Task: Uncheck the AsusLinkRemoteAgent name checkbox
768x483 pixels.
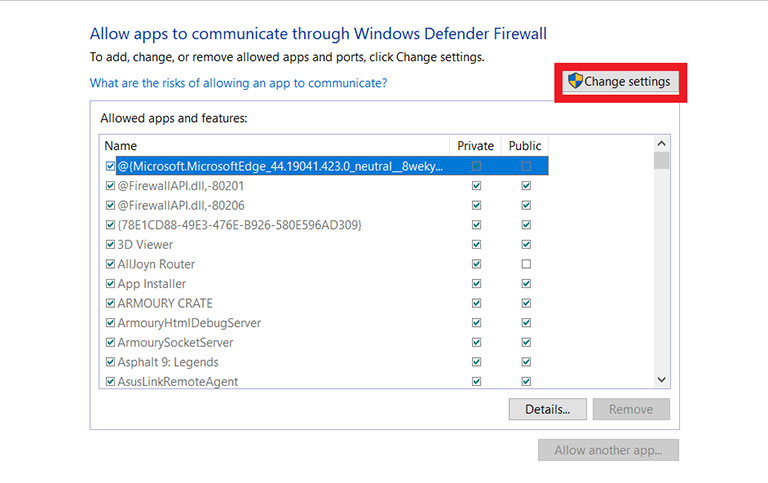Action: 110,381
